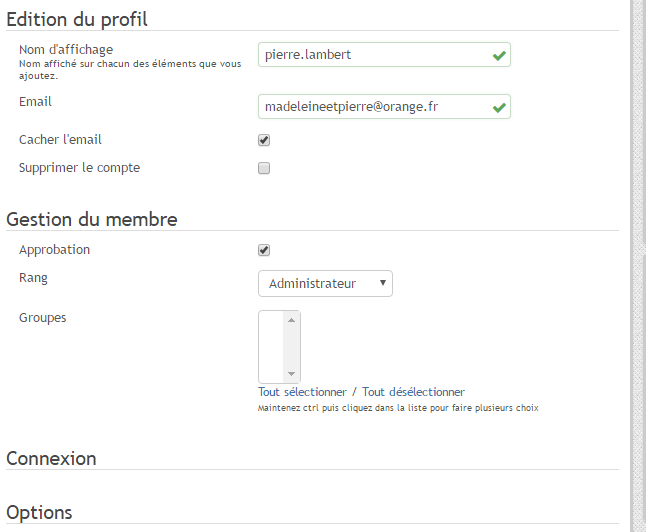Screen dimensions: 646x532
Task: Expand the Connexion section
Action: (x=51, y=459)
